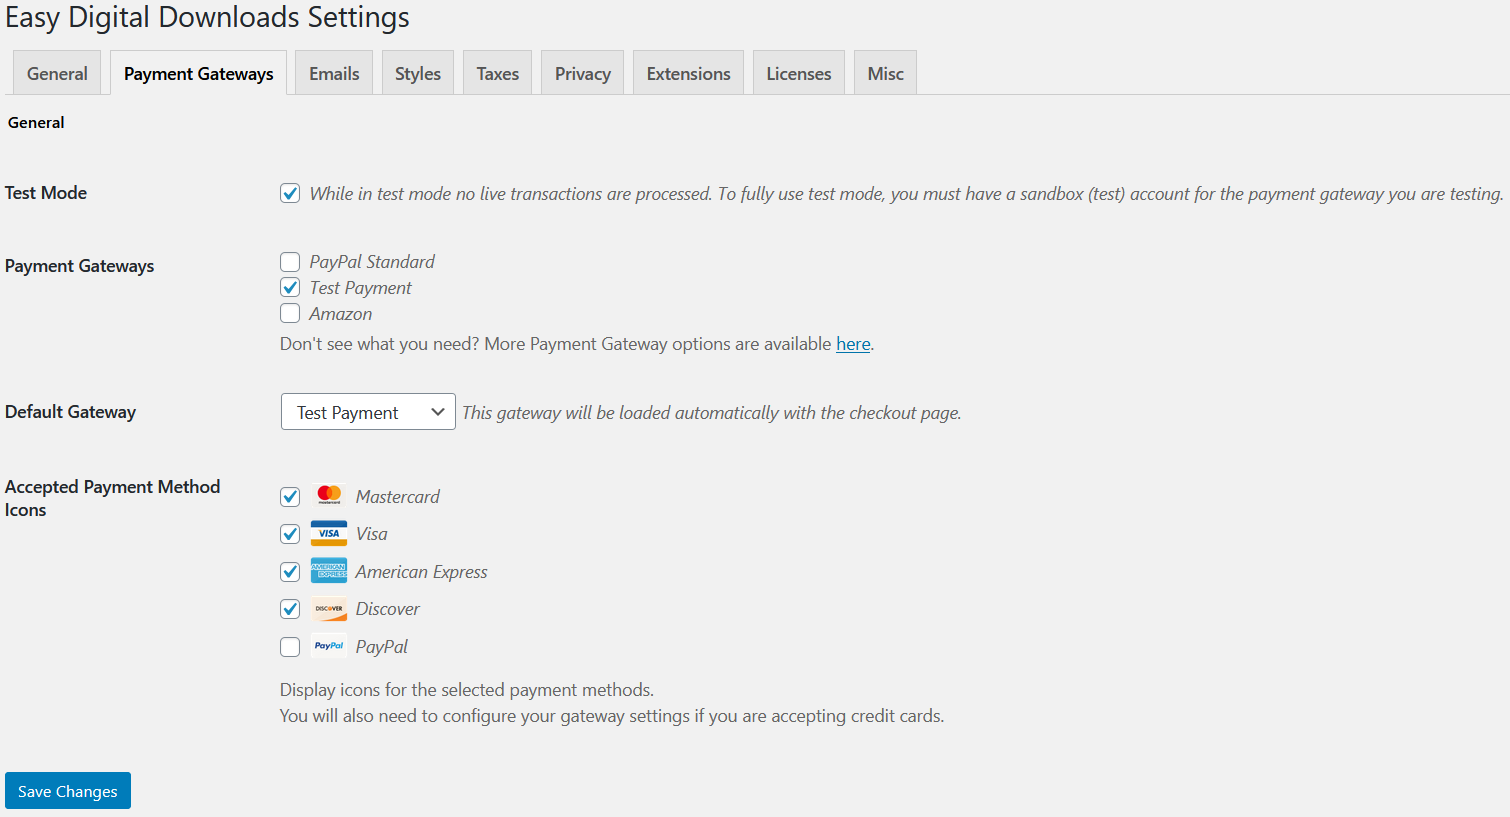Click the 'Easy Digital Downloads Settings' heading

(x=207, y=18)
